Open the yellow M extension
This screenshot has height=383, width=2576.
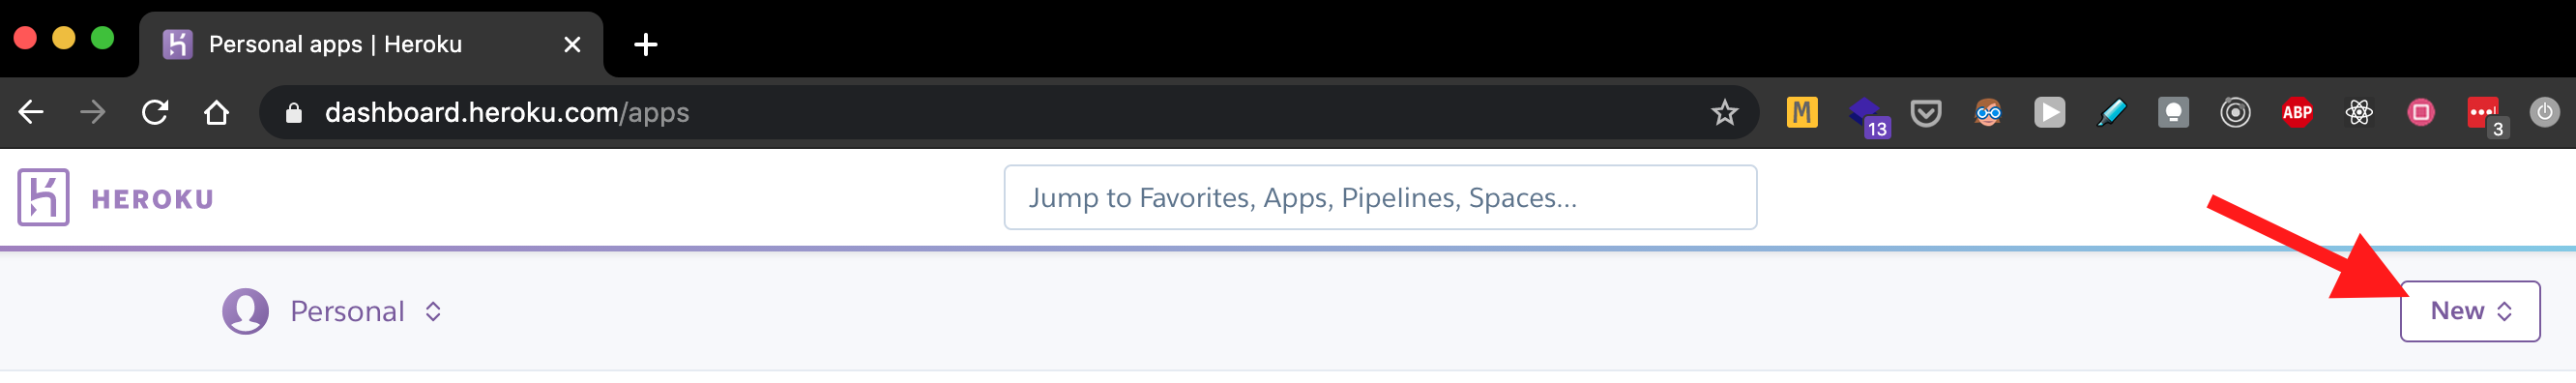point(1801,113)
